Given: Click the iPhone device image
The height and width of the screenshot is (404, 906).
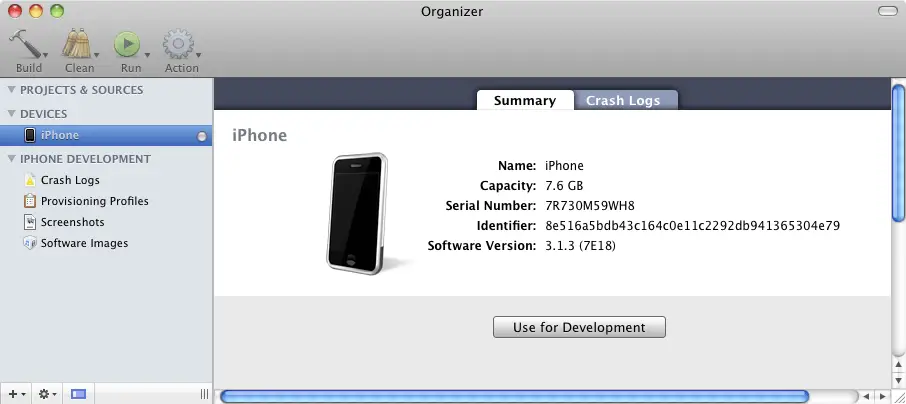Looking at the screenshot, I should (357, 214).
